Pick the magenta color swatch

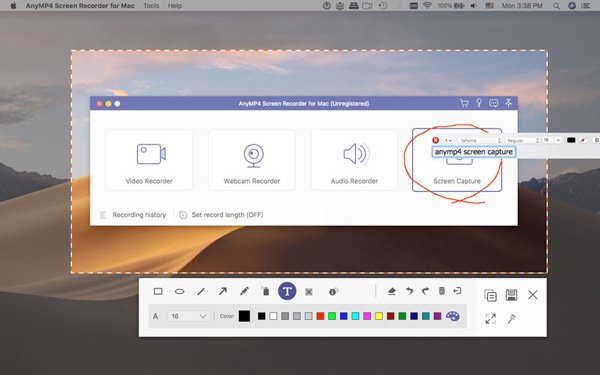(x=367, y=316)
